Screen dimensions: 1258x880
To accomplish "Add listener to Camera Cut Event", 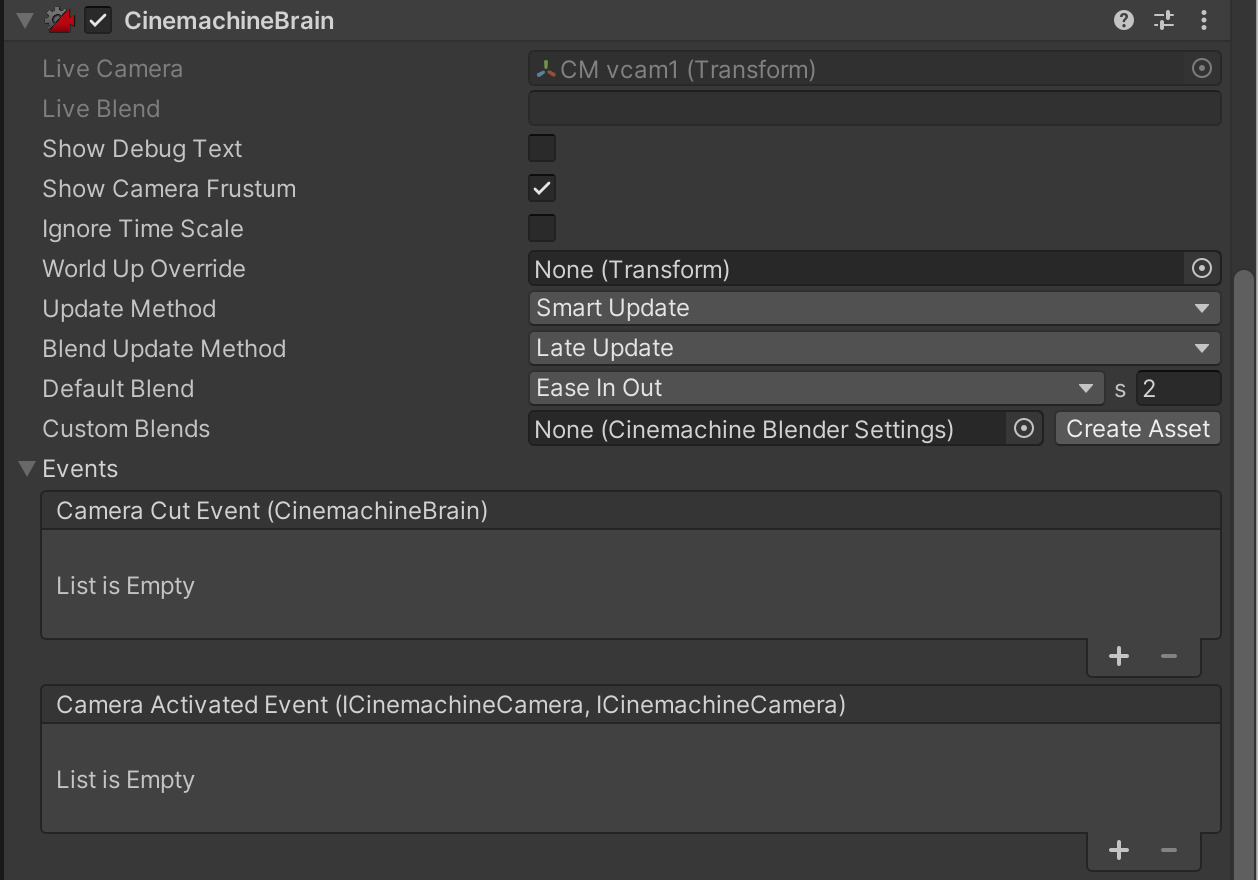I will (x=1119, y=657).
